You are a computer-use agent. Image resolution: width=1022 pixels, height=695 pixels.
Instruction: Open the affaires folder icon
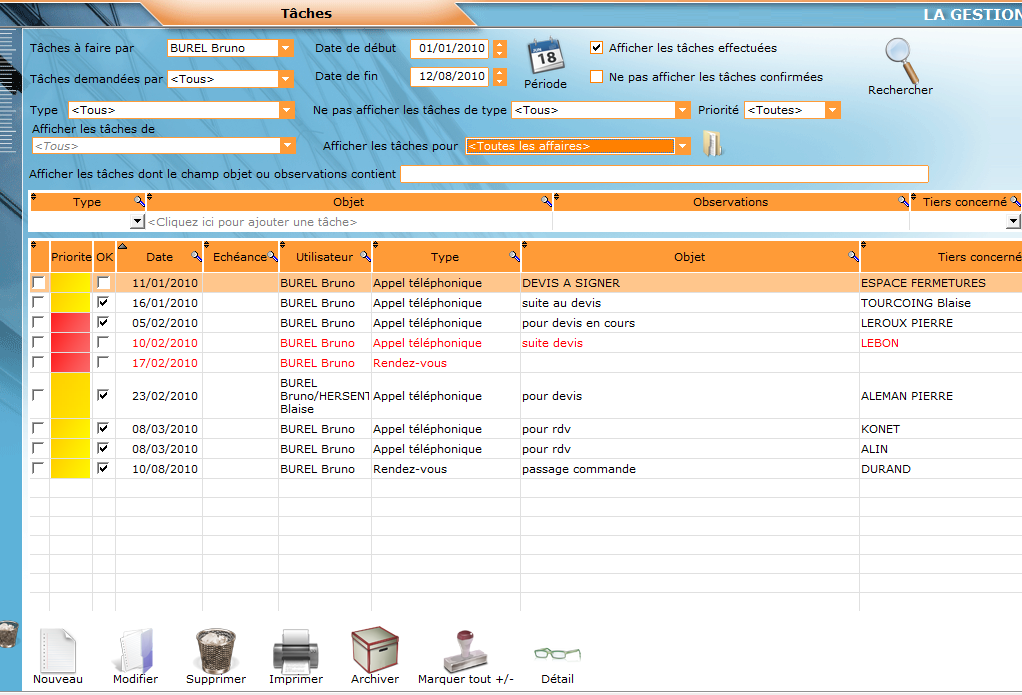[712, 144]
